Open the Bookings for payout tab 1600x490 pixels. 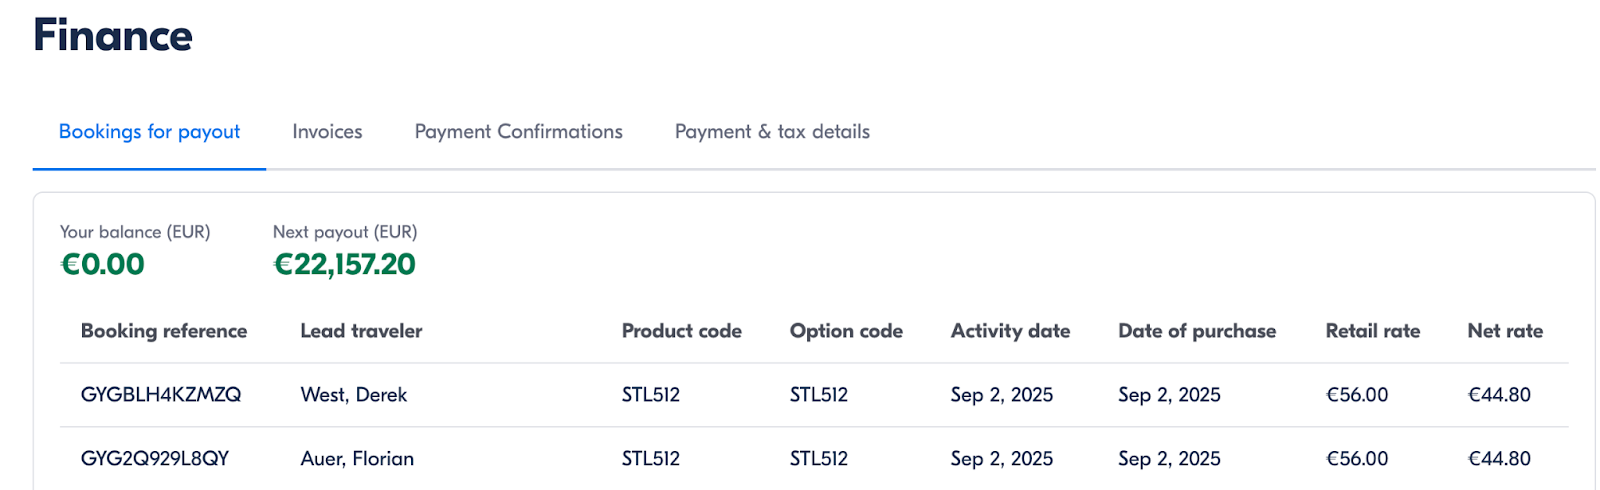pos(149,132)
